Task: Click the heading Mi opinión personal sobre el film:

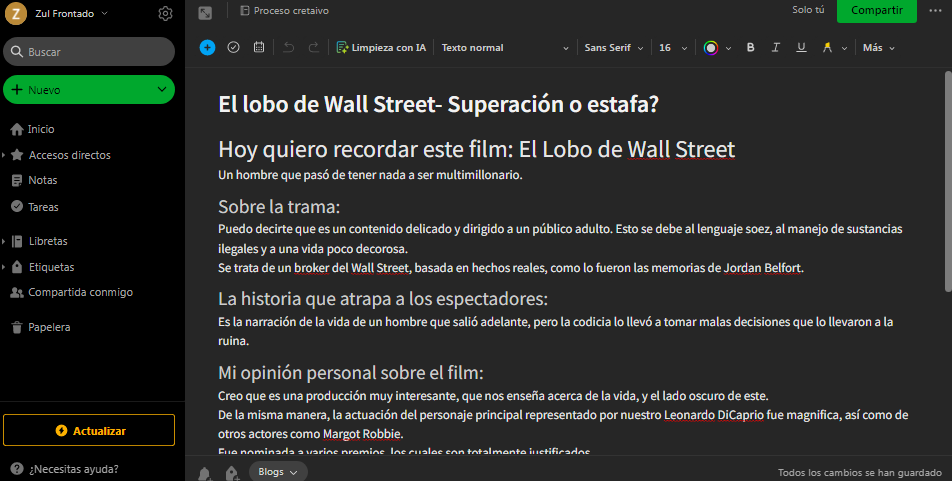Action: [x=350, y=372]
